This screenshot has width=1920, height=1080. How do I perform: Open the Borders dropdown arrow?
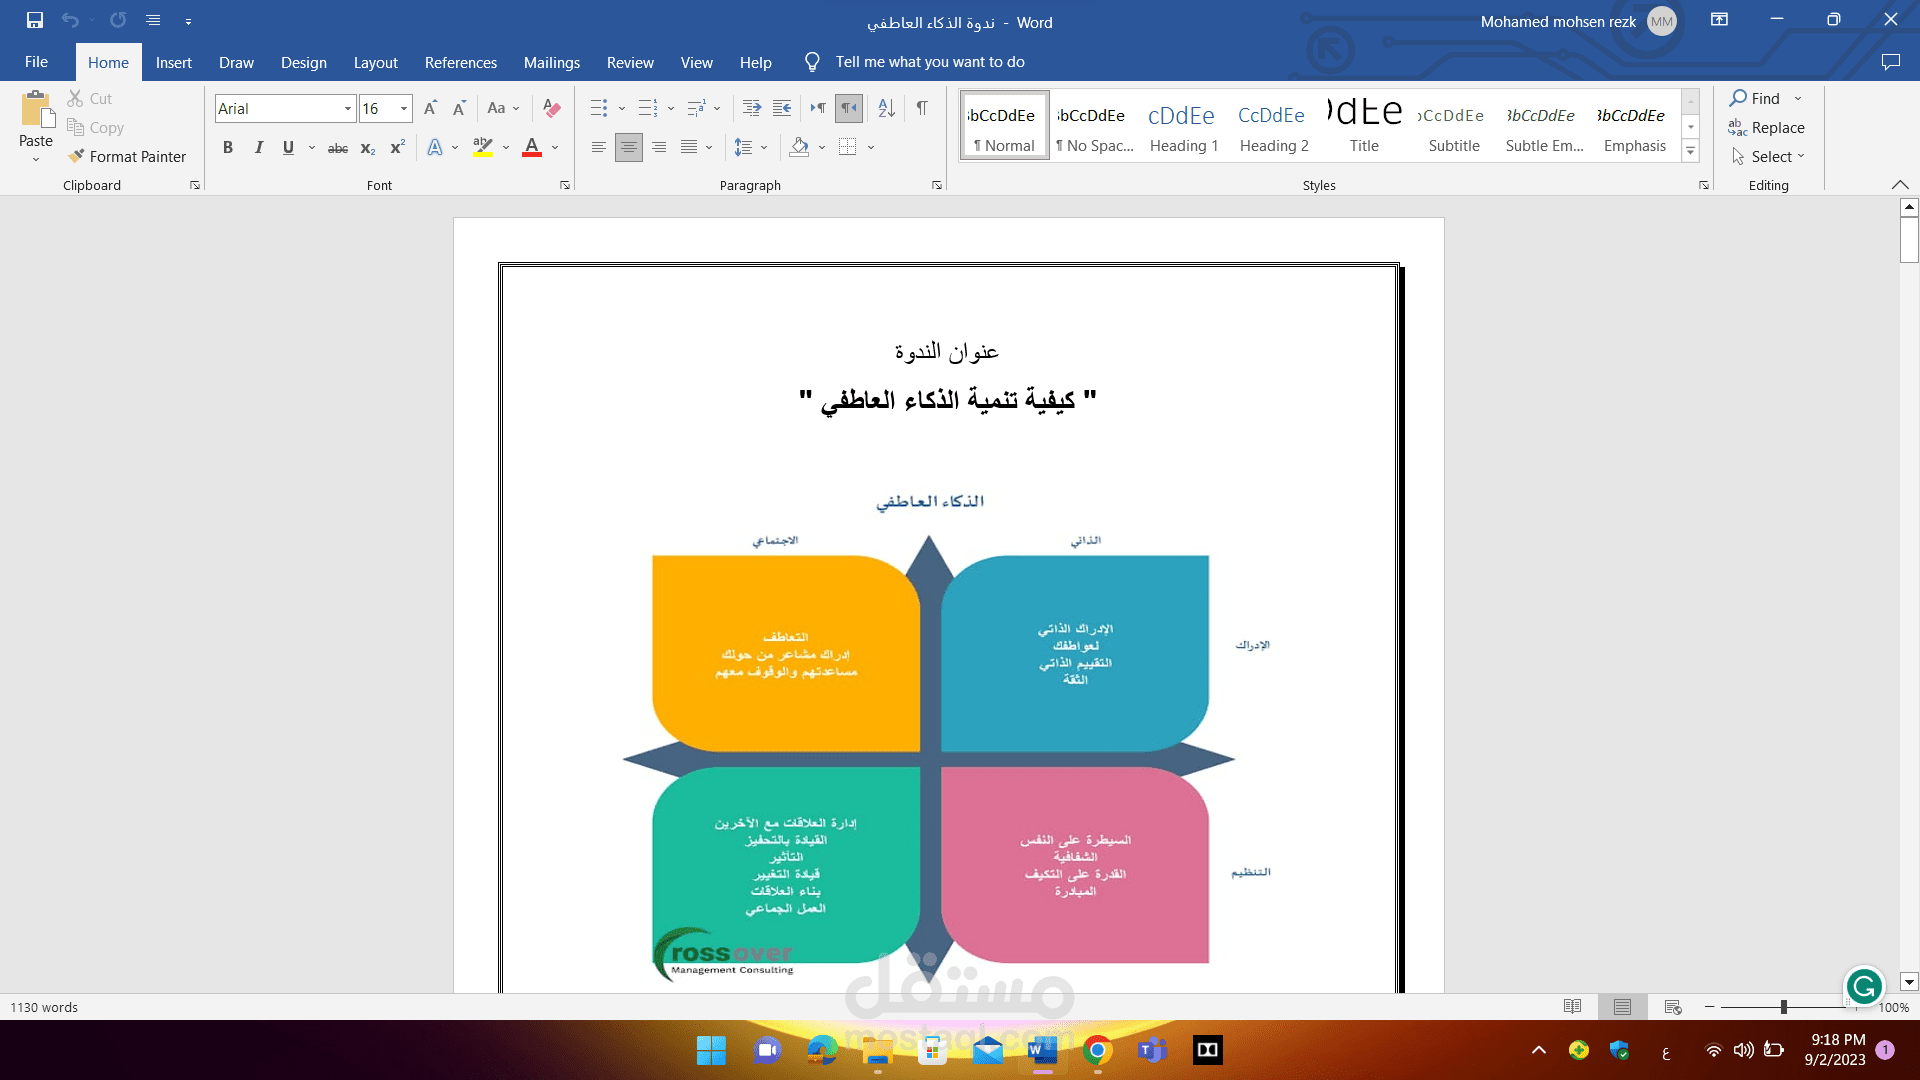coord(871,147)
